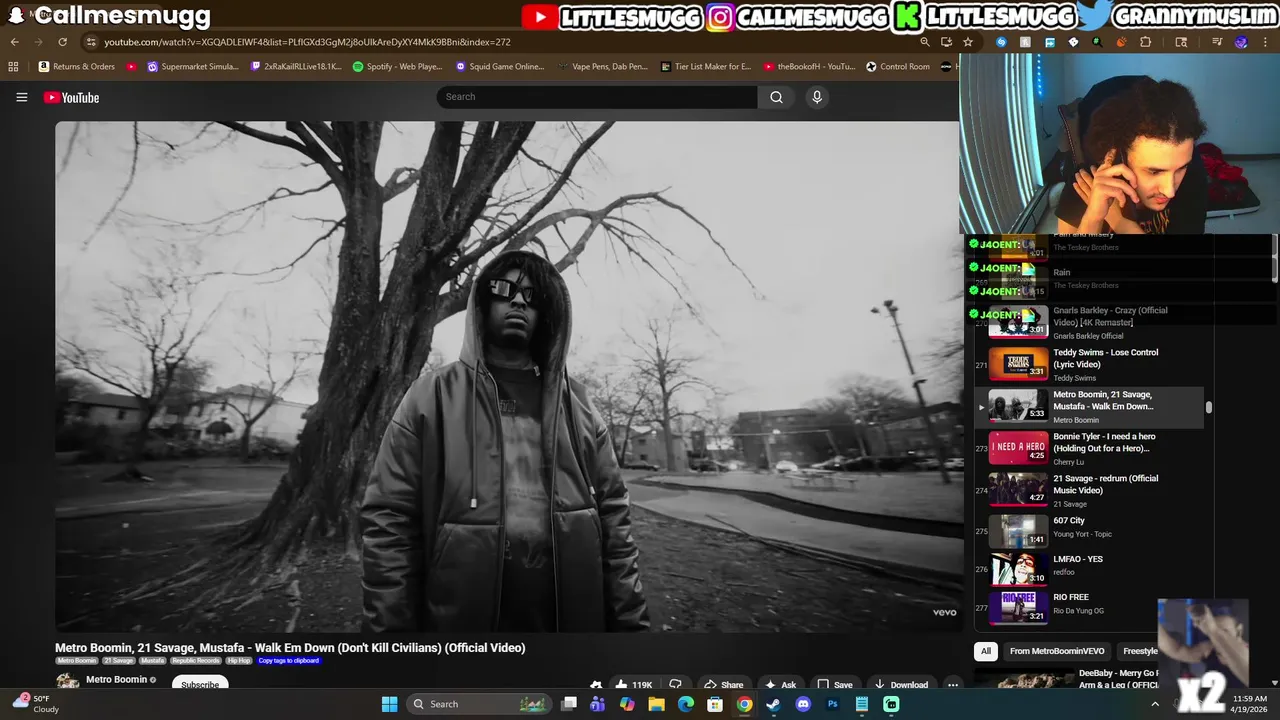
Task: Open the Spotify - Web Player bookmark
Action: (397, 67)
